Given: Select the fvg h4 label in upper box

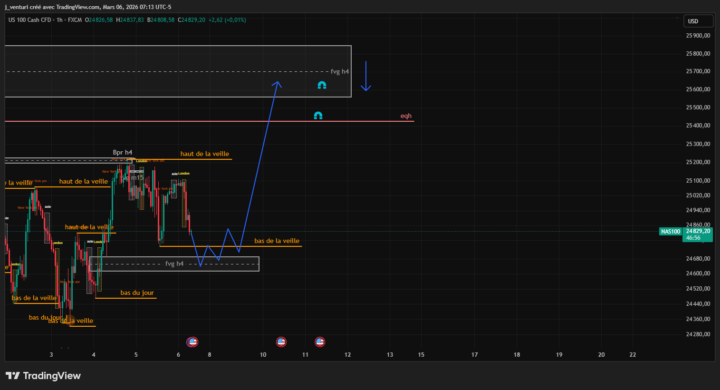Looking at the screenshot, I should [340, 72].
